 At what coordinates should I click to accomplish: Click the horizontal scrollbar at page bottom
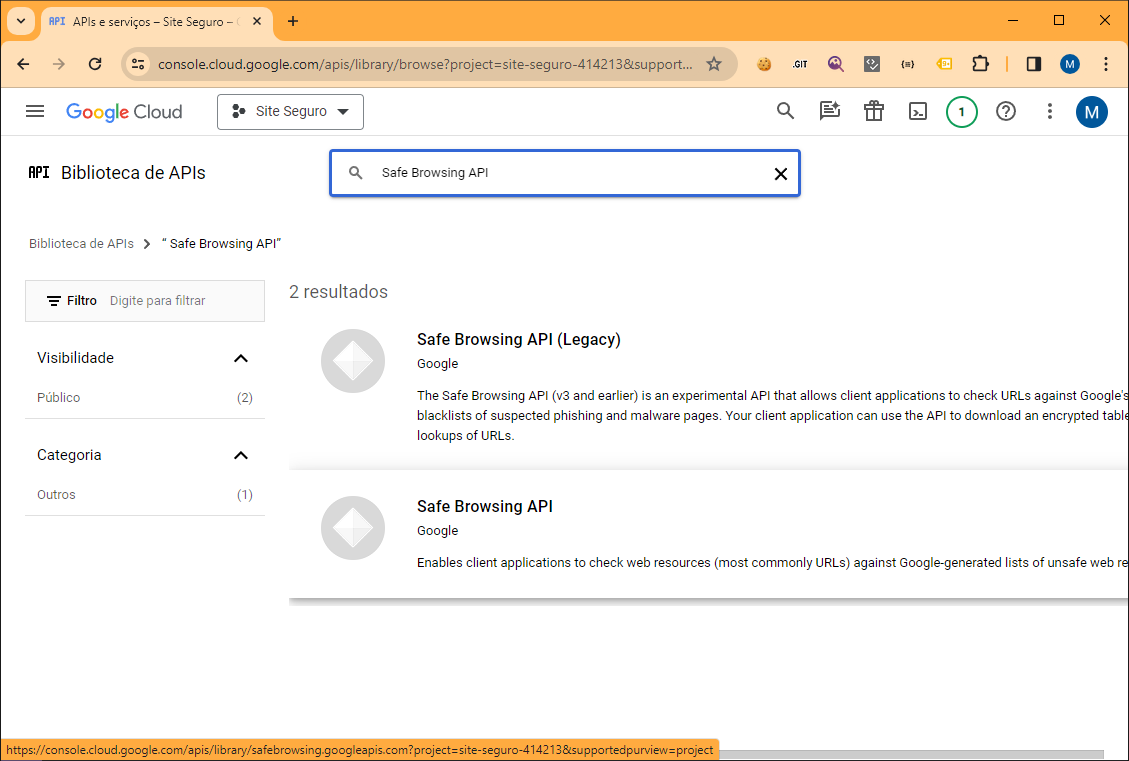click(911, 754)
